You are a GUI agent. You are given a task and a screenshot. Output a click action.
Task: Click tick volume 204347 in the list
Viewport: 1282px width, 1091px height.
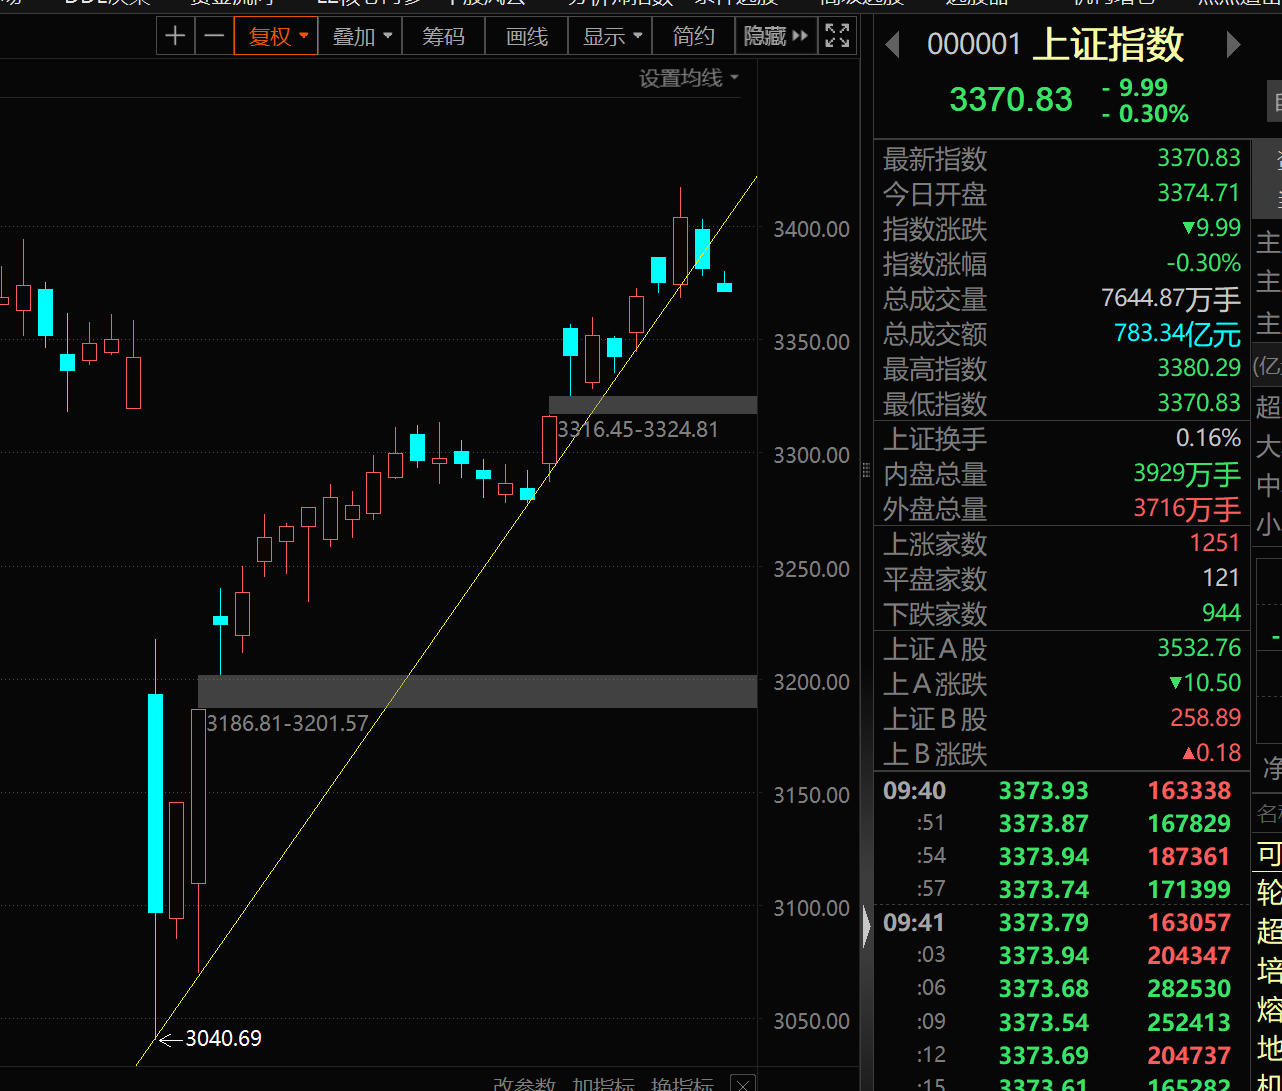click(1188, 955)
